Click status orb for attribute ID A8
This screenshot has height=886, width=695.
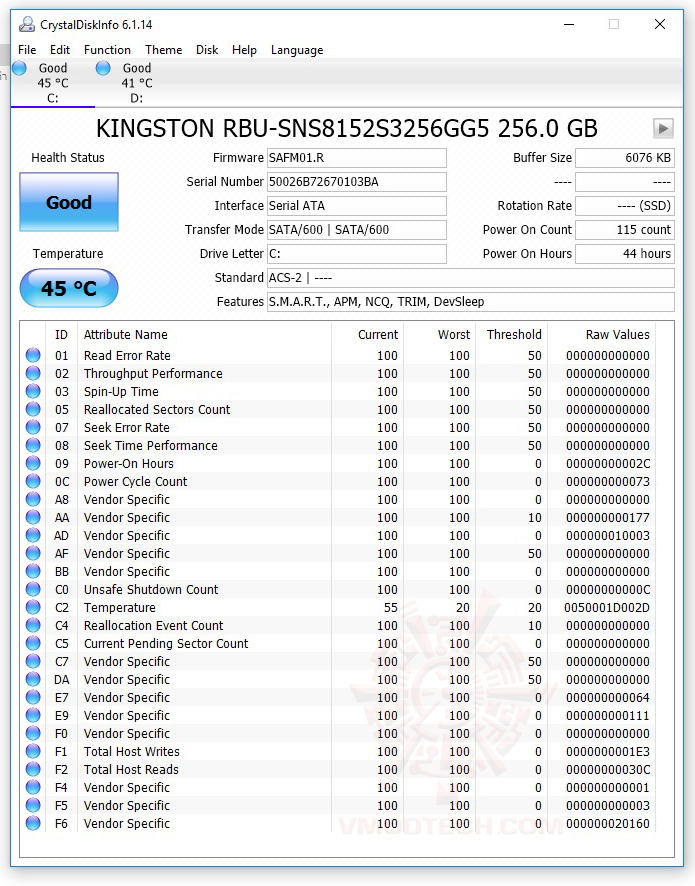[x=33, y=500]
